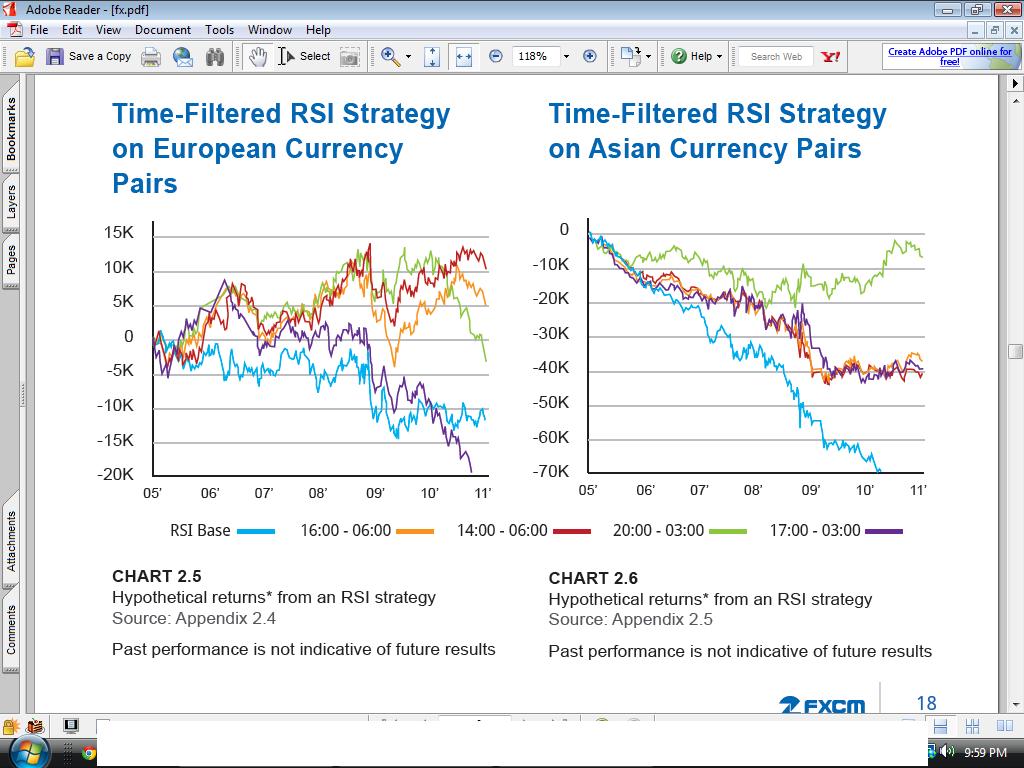This screenshot has width=1024, height=768.
Task: Select the Zoom In magnifier tool
Action: 391,57
